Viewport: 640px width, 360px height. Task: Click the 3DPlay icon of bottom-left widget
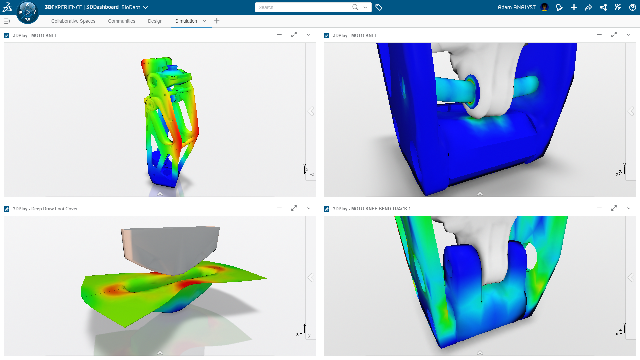(7, 209)
